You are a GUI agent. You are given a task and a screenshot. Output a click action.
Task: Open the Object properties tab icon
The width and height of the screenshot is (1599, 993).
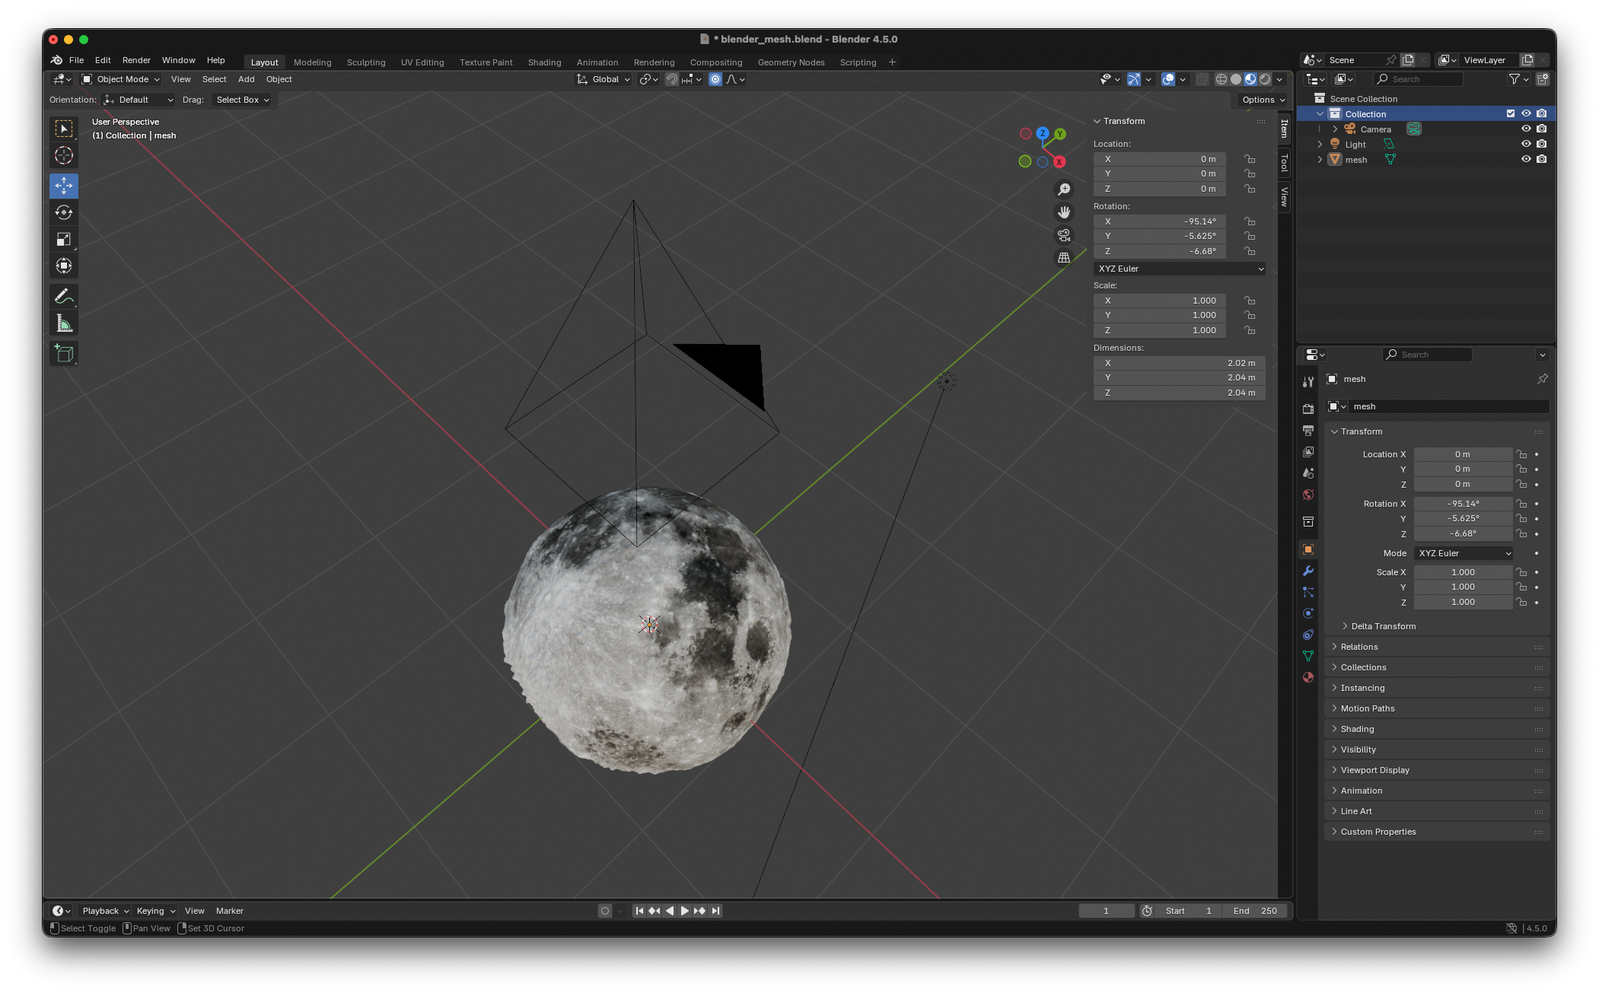pyautogui.click(x=1308, y=550)
